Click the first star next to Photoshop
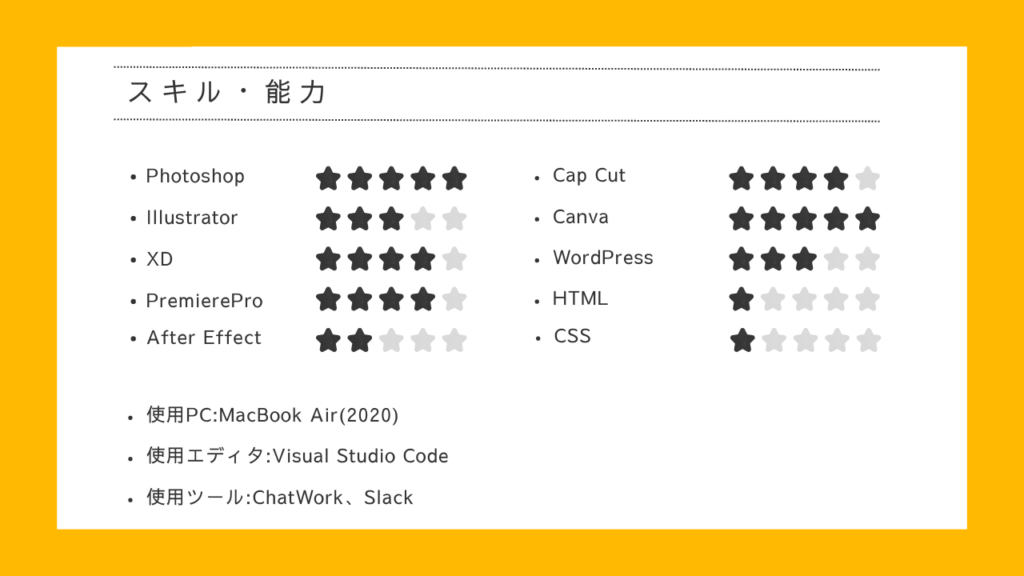This screenshot has height=576, width=1024. [328, 179]
